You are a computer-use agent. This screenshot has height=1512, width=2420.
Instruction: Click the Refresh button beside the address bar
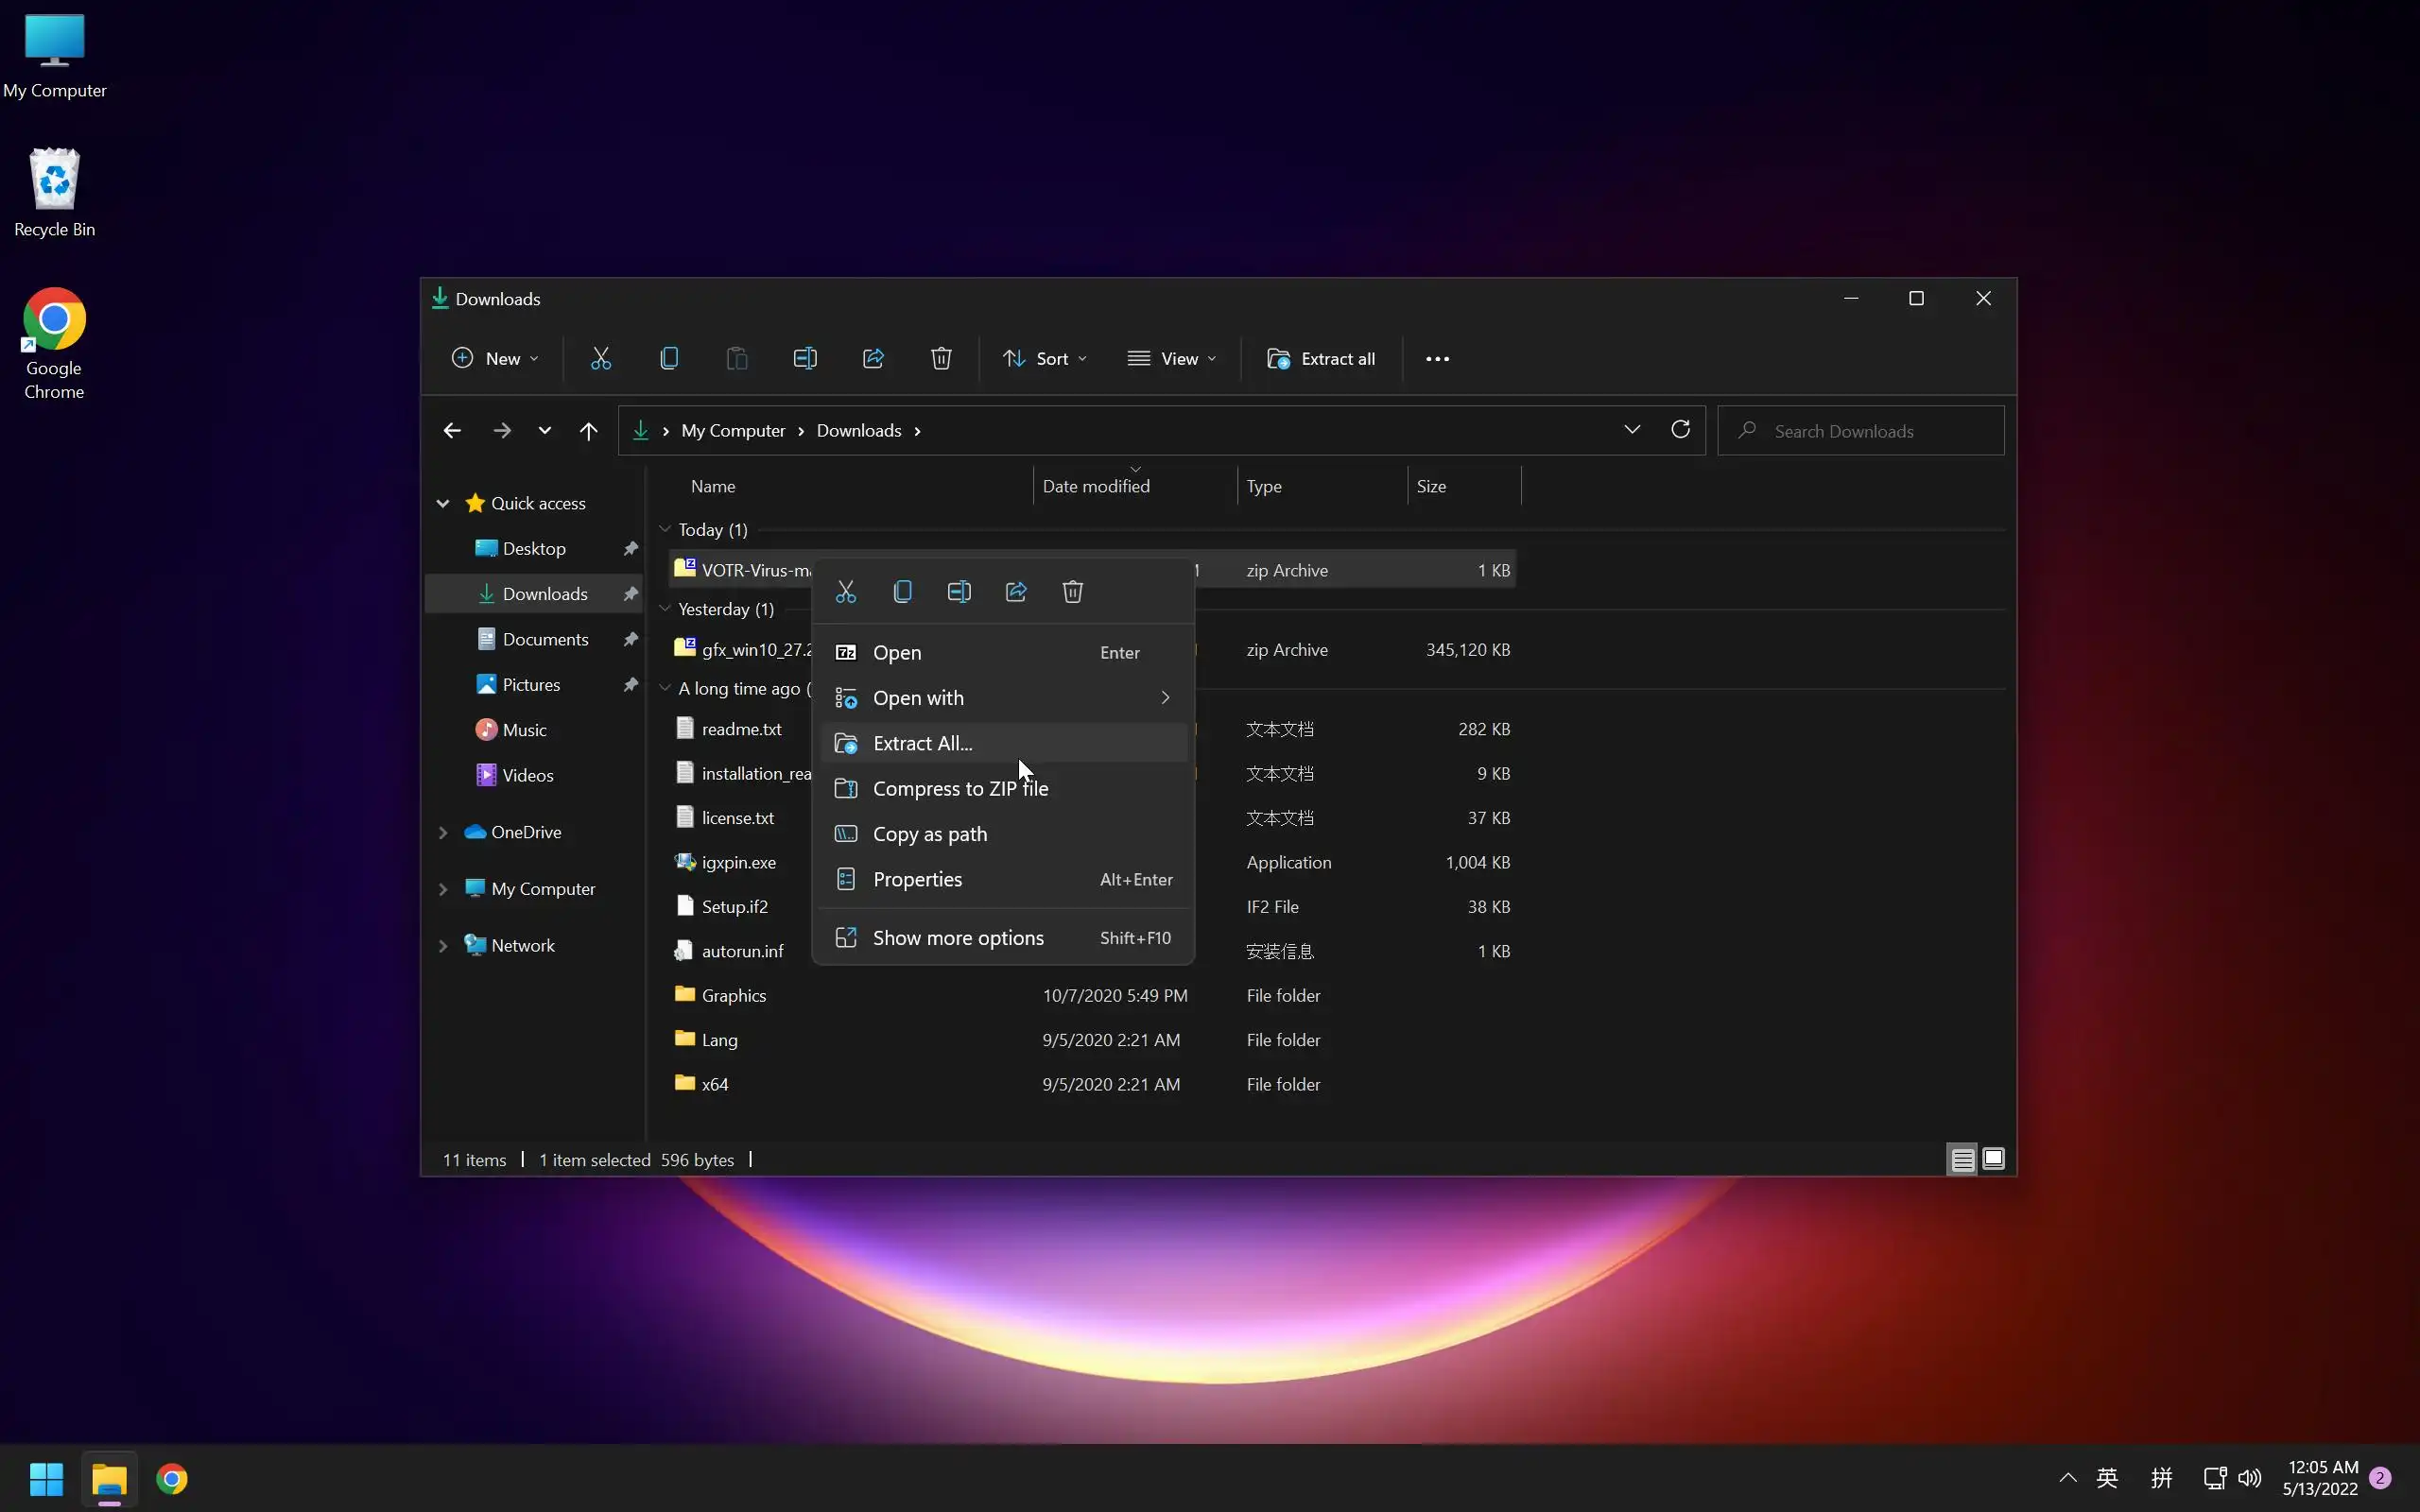pos(1680,430)
